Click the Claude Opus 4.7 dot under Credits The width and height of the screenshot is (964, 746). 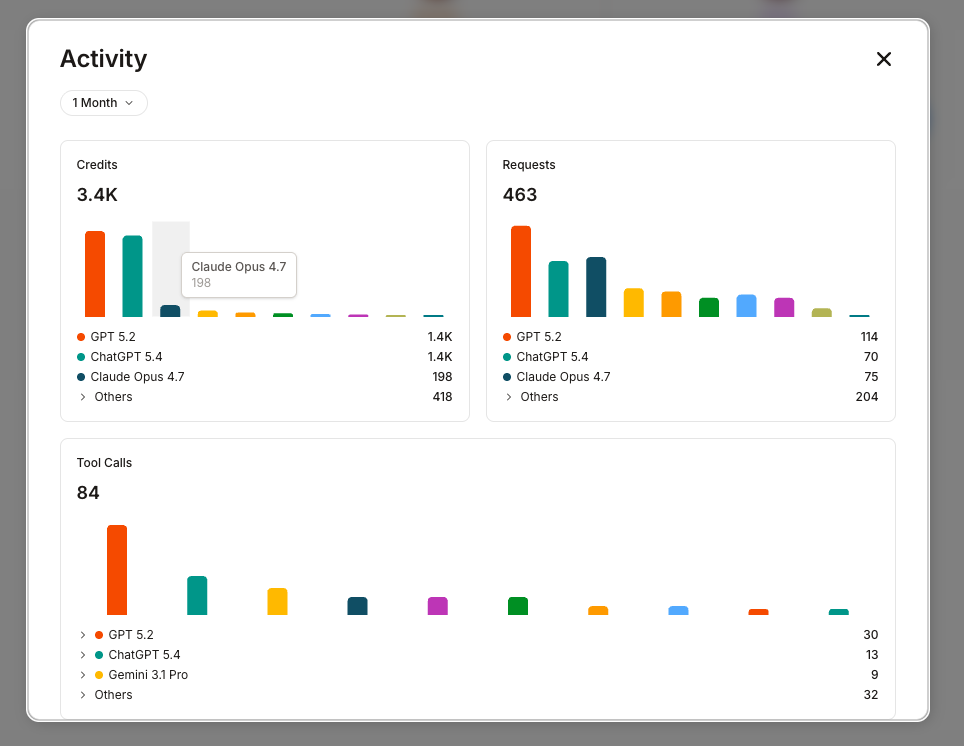coord(81,377)
